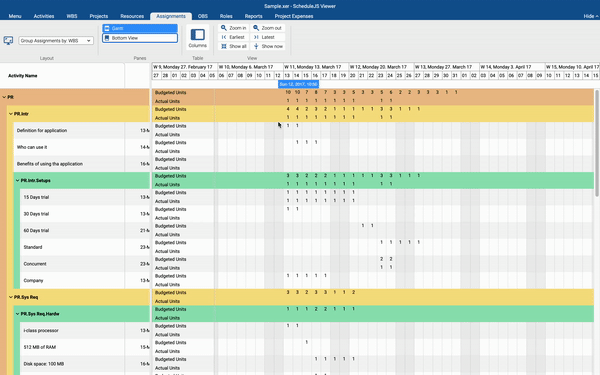Click the vertical scrollbar thumb
This screenshot has height=375, width=600.
tap(597, 143)
